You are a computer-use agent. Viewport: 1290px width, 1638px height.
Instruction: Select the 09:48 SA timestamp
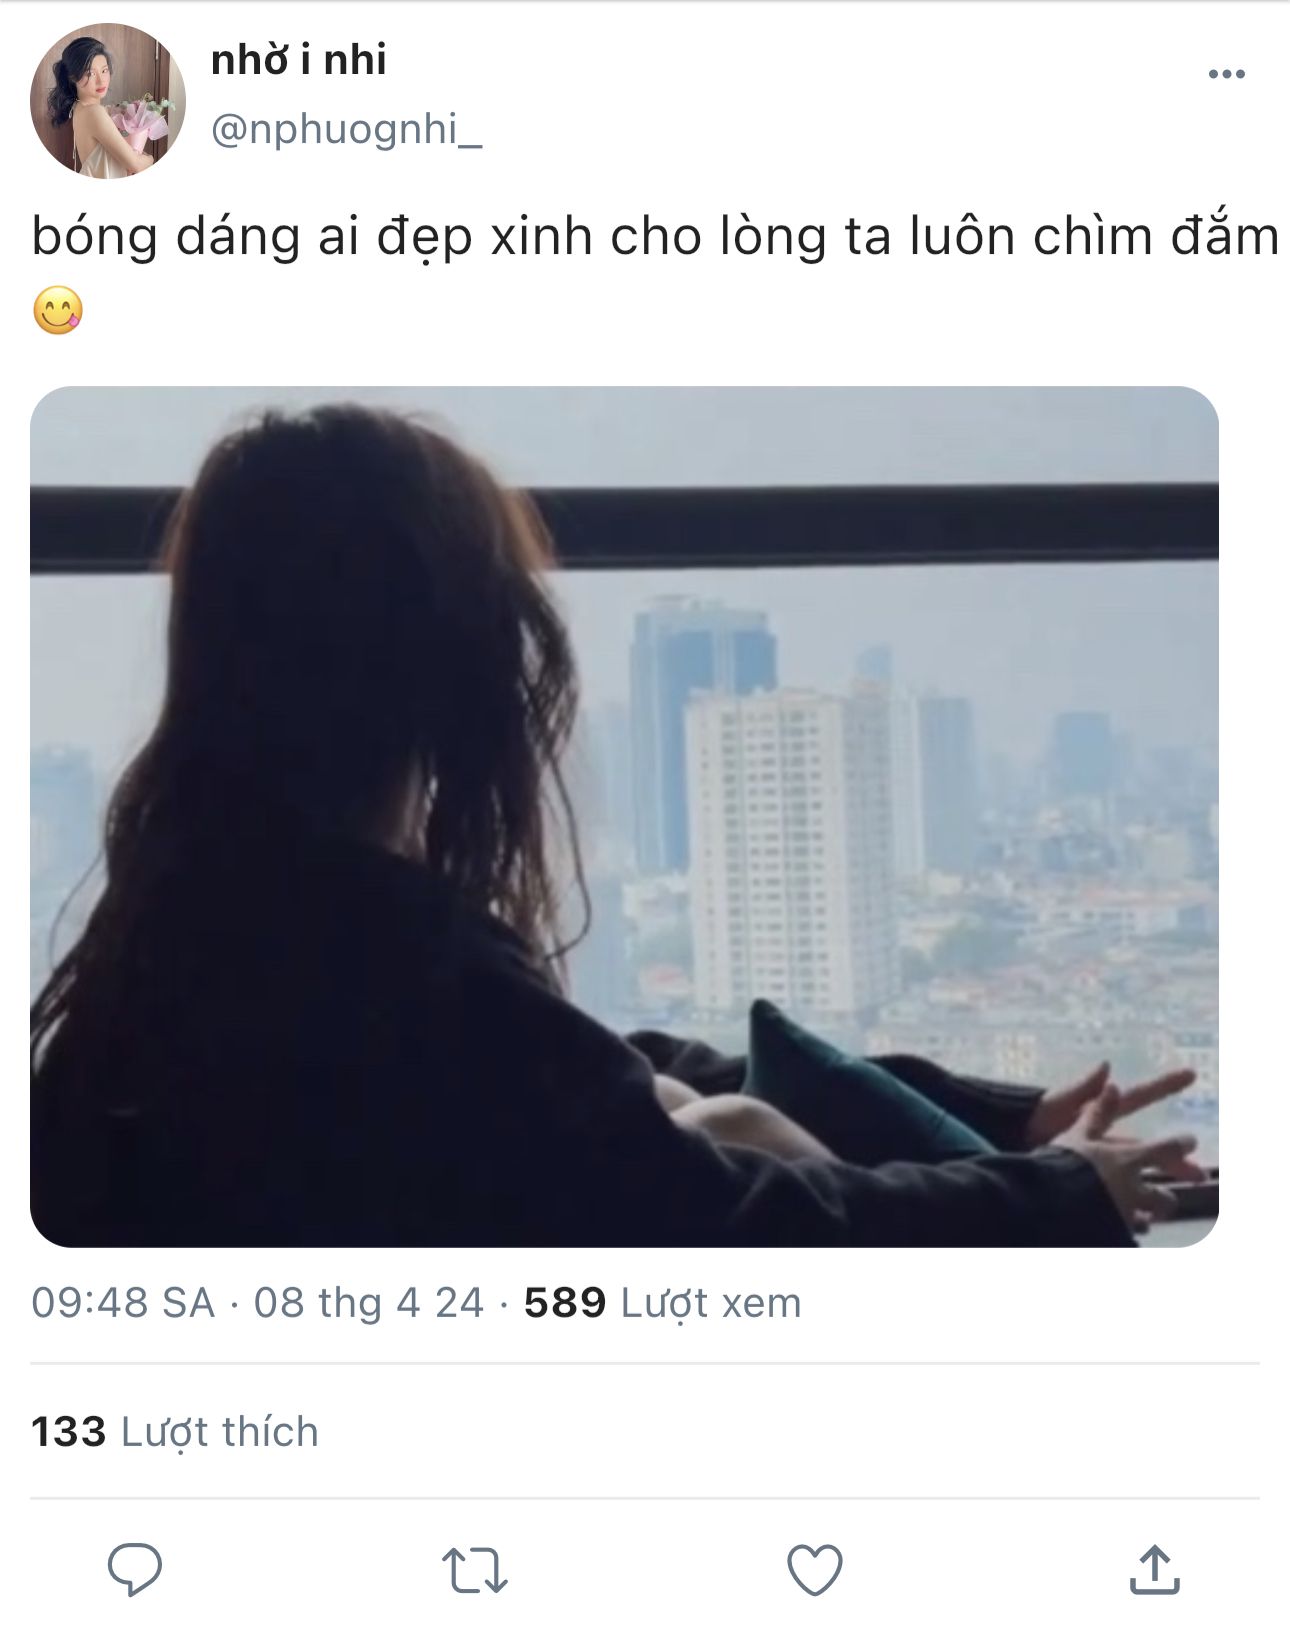click(x=123, y=1303)
